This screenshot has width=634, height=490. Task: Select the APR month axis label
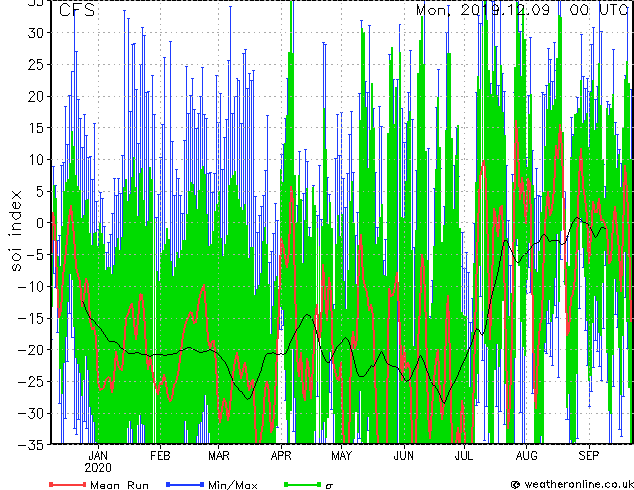point(281,455)
